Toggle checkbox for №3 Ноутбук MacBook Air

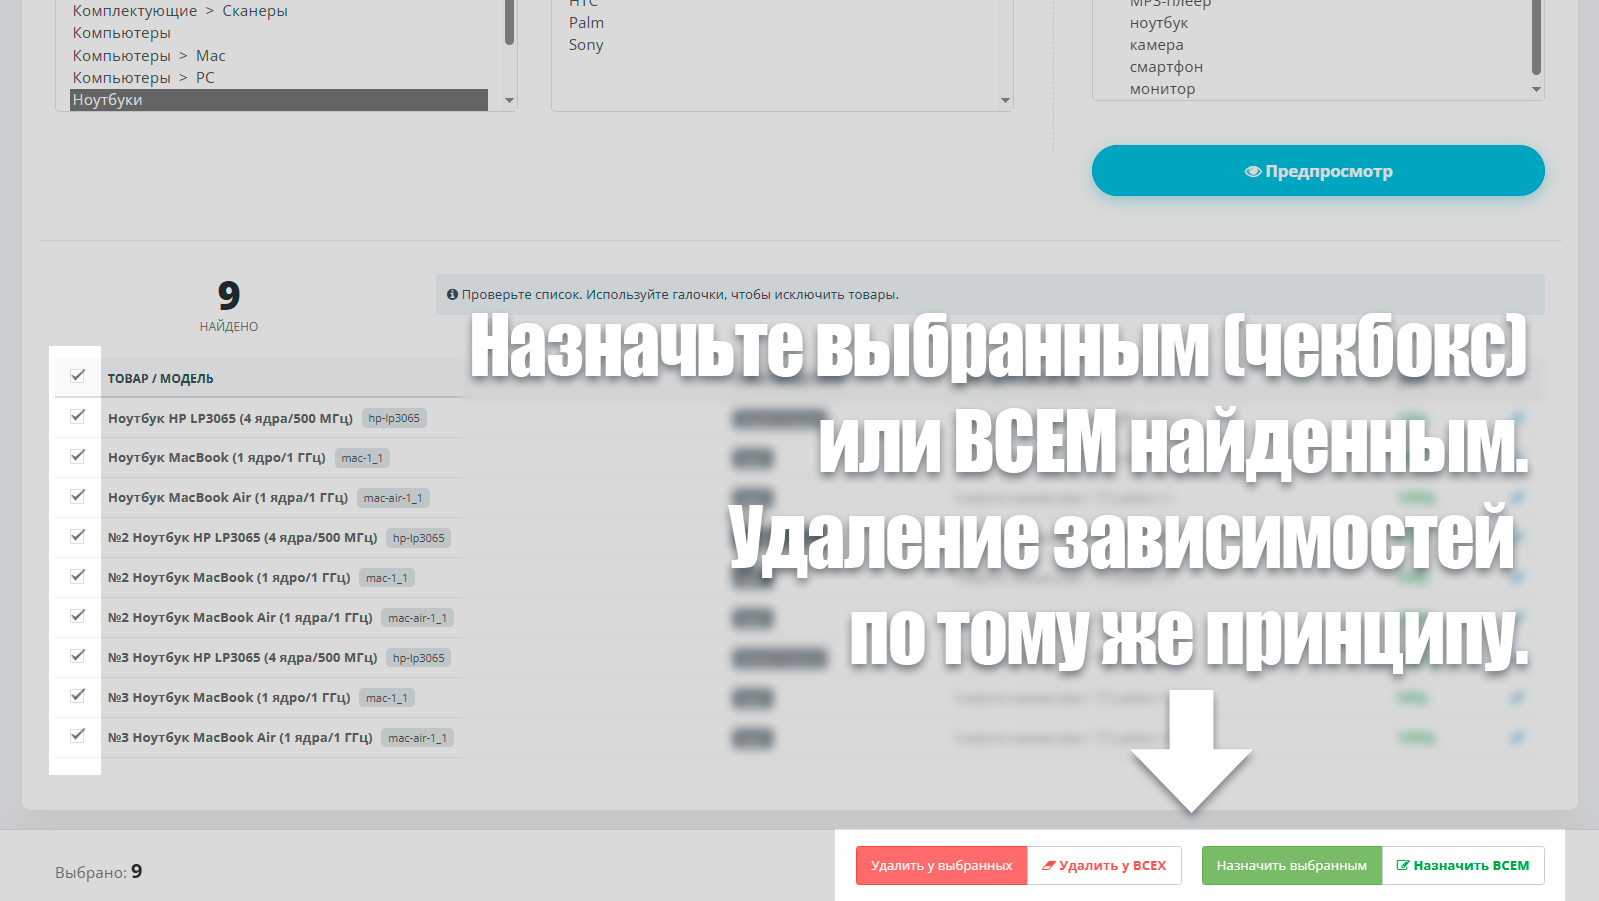click(x=78, y=736)
